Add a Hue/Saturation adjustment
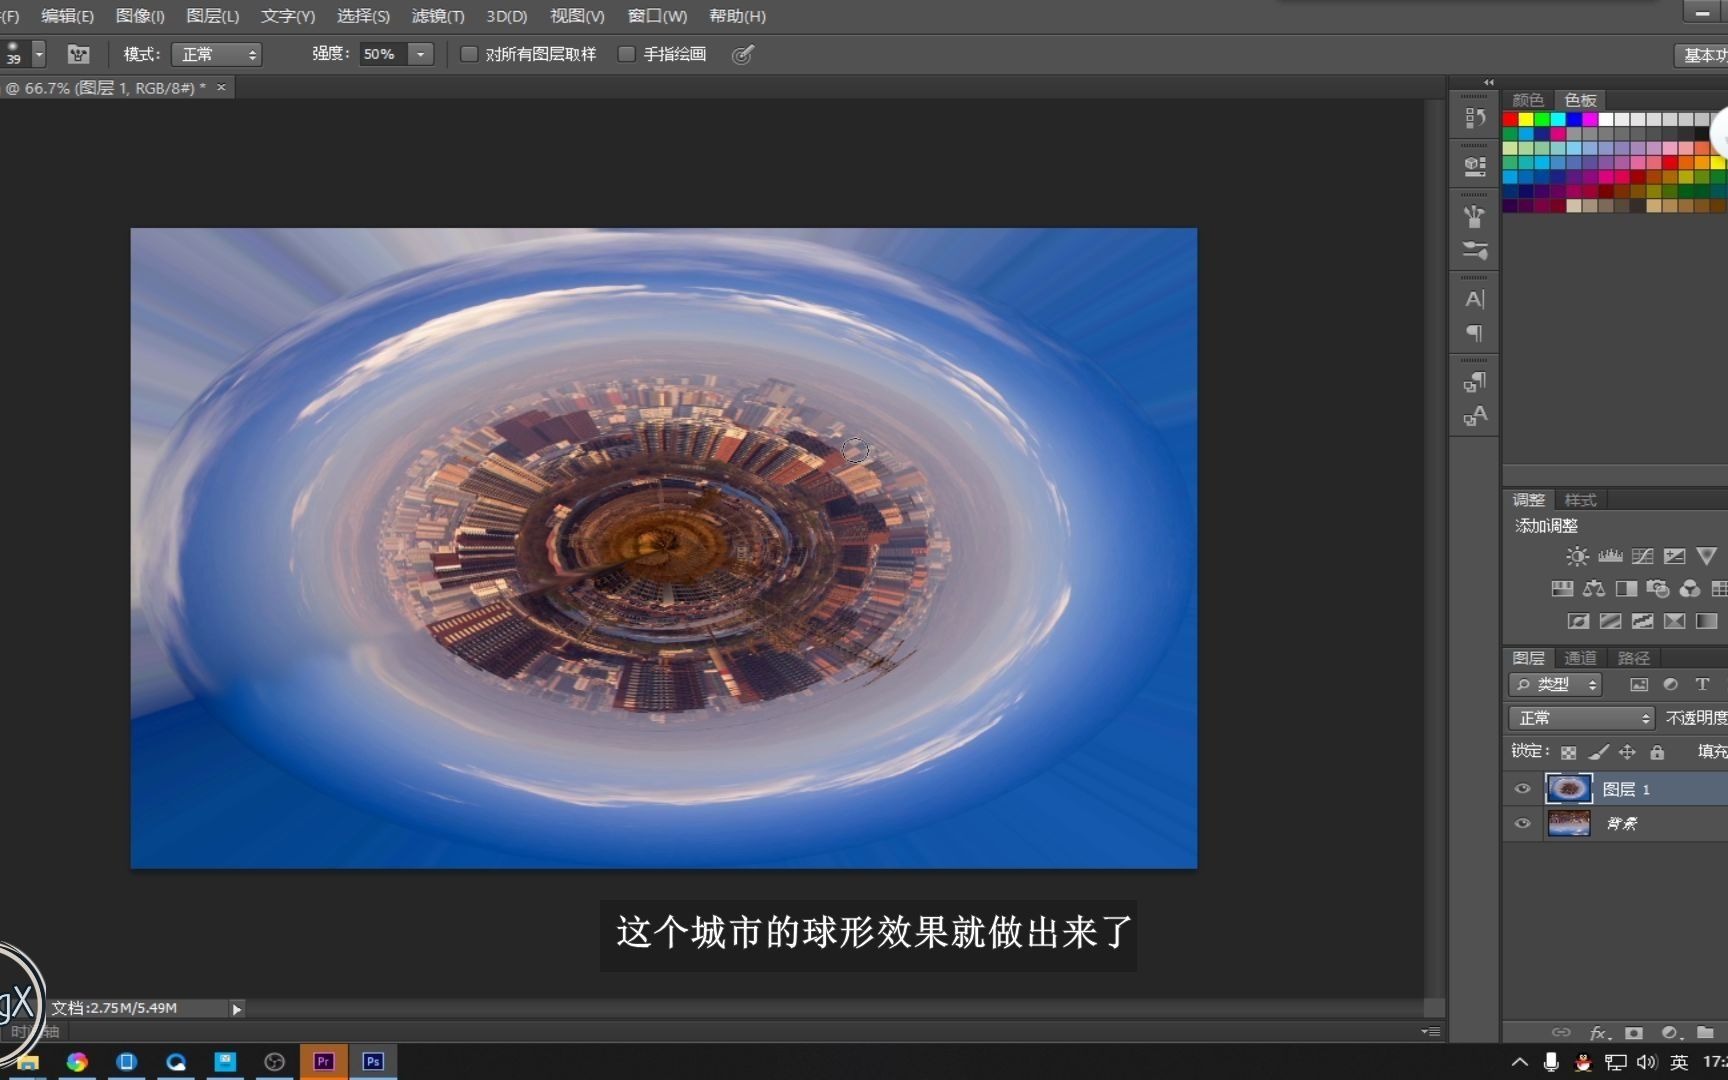Viewport: 1728px width, 1080px height. (x=1562, y=588)
